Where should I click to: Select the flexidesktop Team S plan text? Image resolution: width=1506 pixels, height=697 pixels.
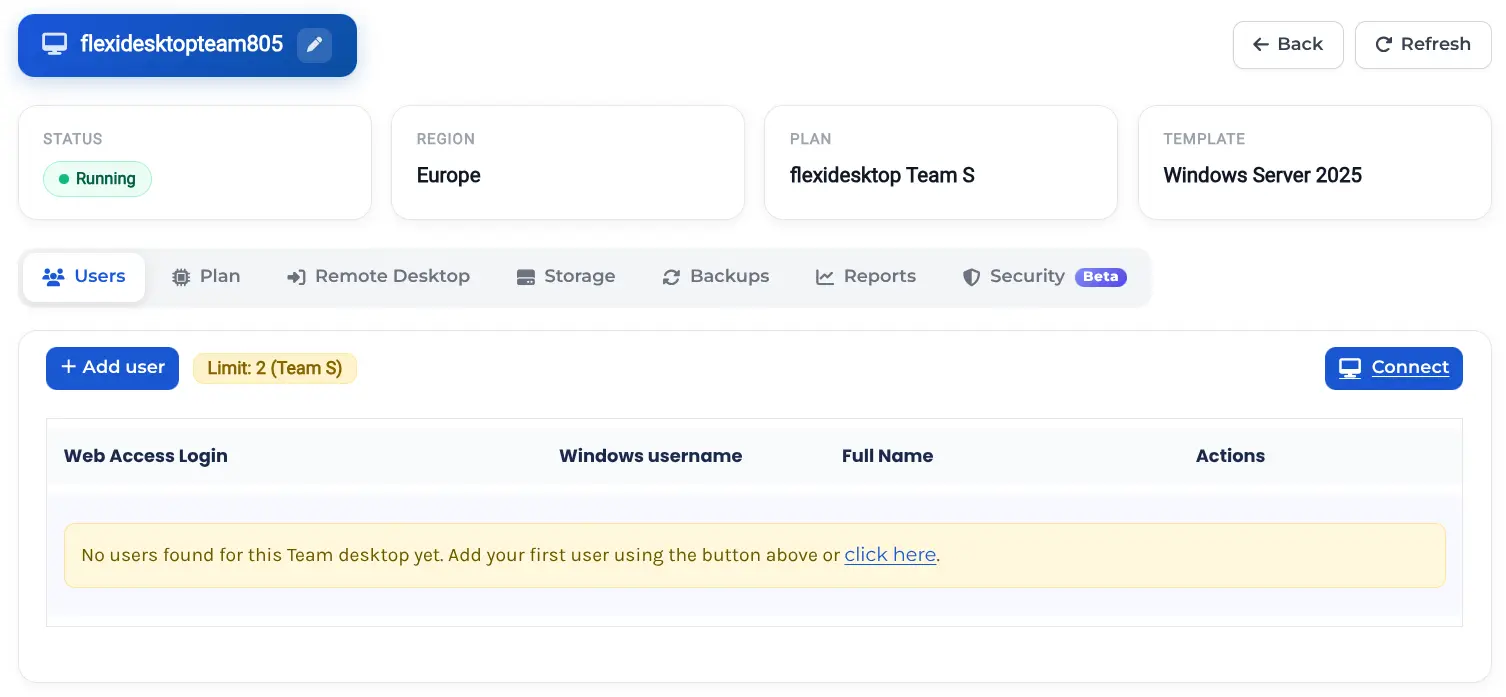pos(882,176)
